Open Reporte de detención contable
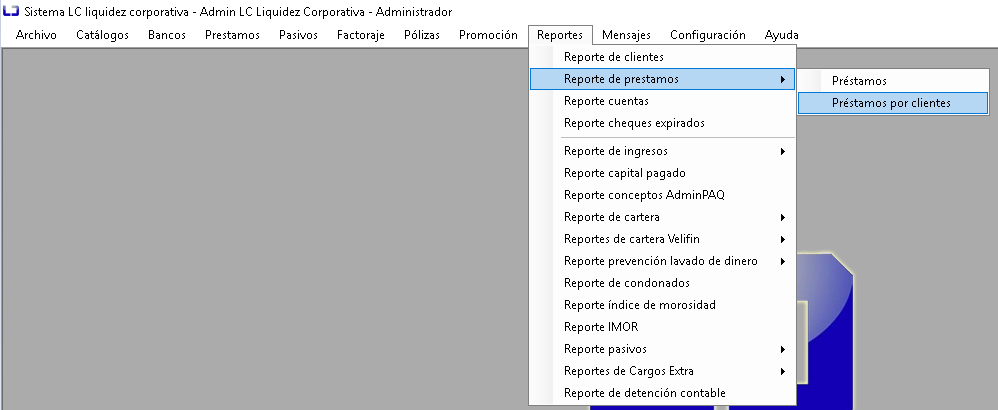 [x=663, y=393]
